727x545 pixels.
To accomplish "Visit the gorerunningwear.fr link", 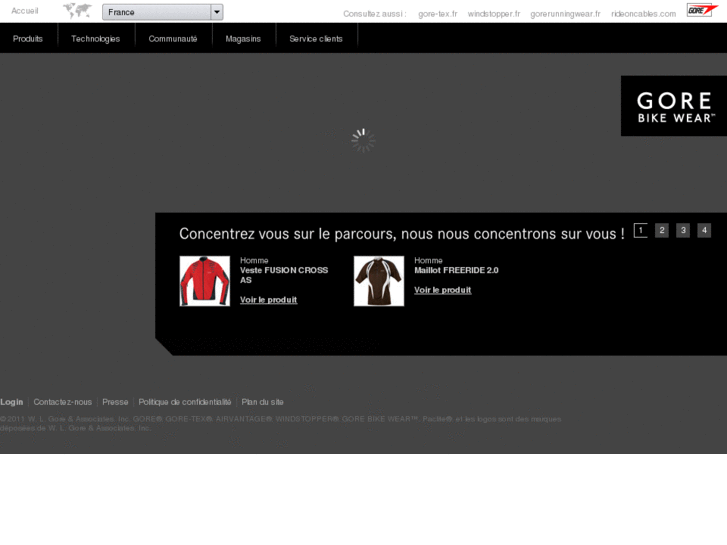I will pos(565,14).
